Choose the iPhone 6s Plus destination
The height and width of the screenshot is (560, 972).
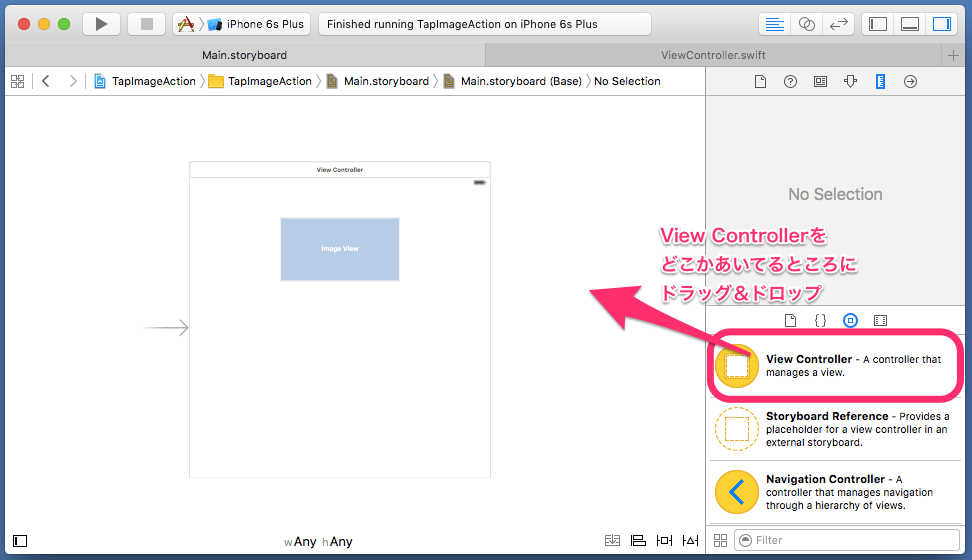pos(258,24)
